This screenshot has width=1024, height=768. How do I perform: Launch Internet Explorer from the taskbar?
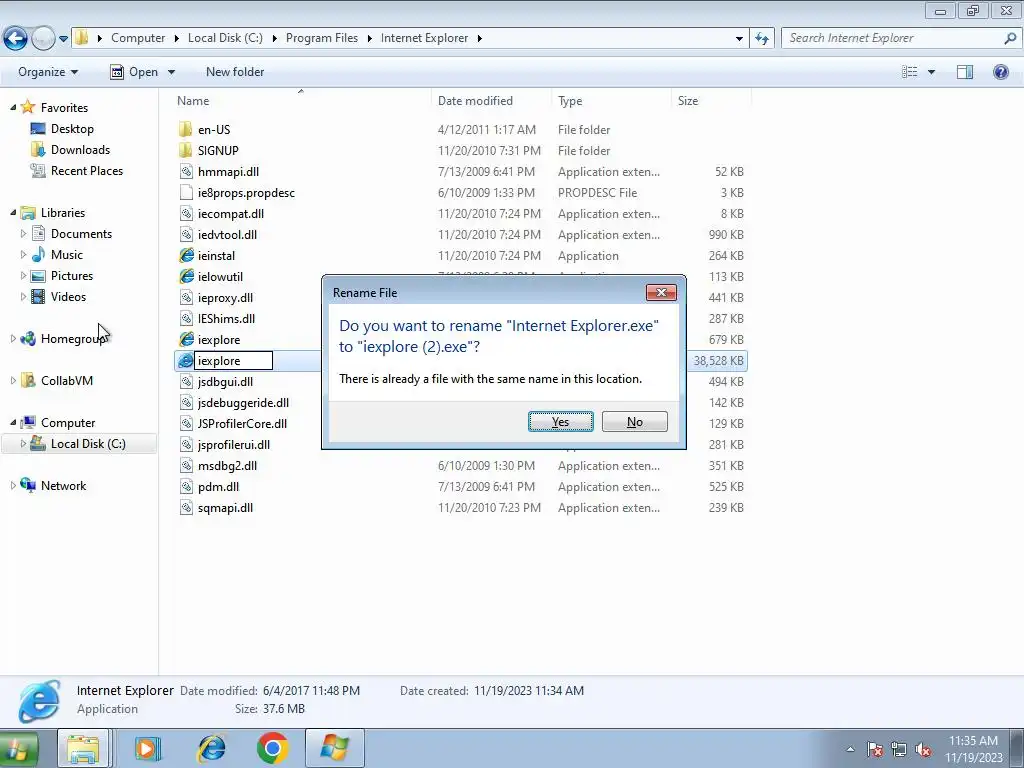pyautogui.click(x=212, y=748)
